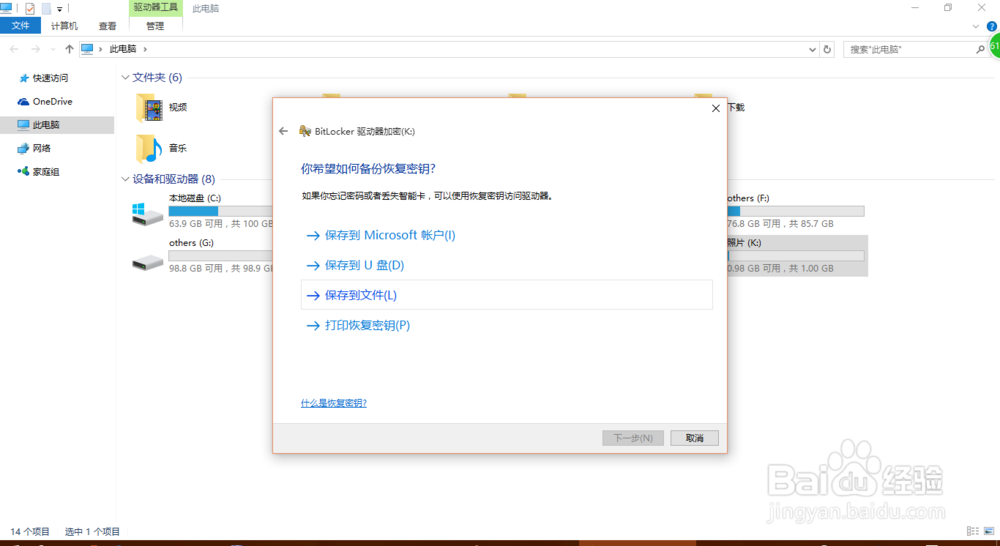Expand the ribbon with chevron
The width and height of the screenshot is (1000, 546).
[x=975, y=26]
